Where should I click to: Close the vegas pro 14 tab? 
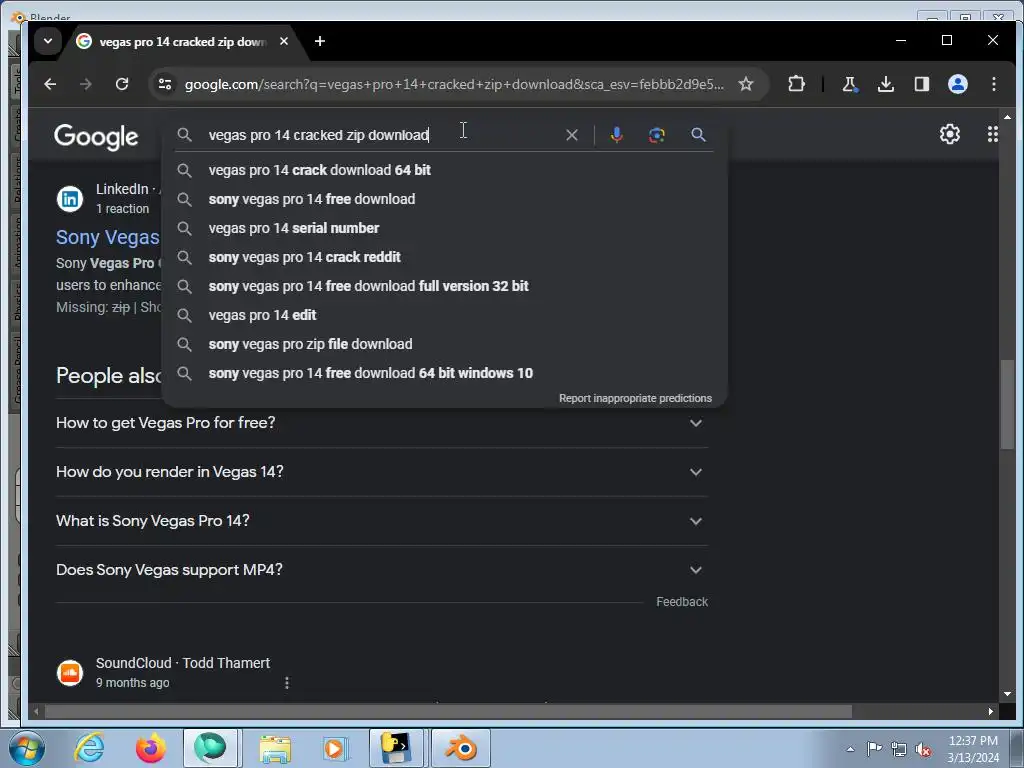[284, 41]
